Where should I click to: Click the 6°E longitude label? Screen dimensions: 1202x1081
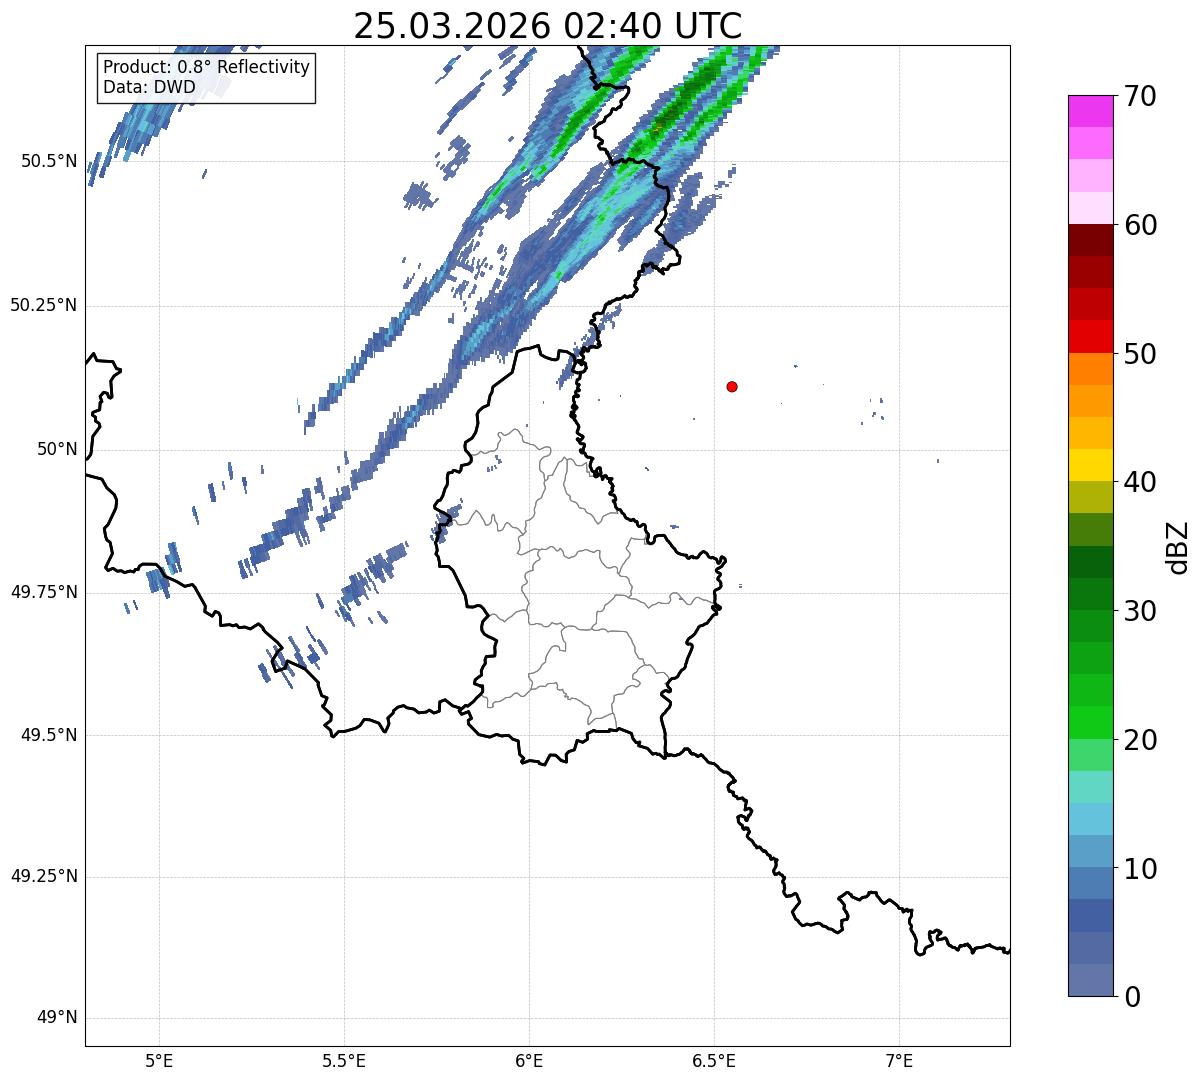(529, 1061)
